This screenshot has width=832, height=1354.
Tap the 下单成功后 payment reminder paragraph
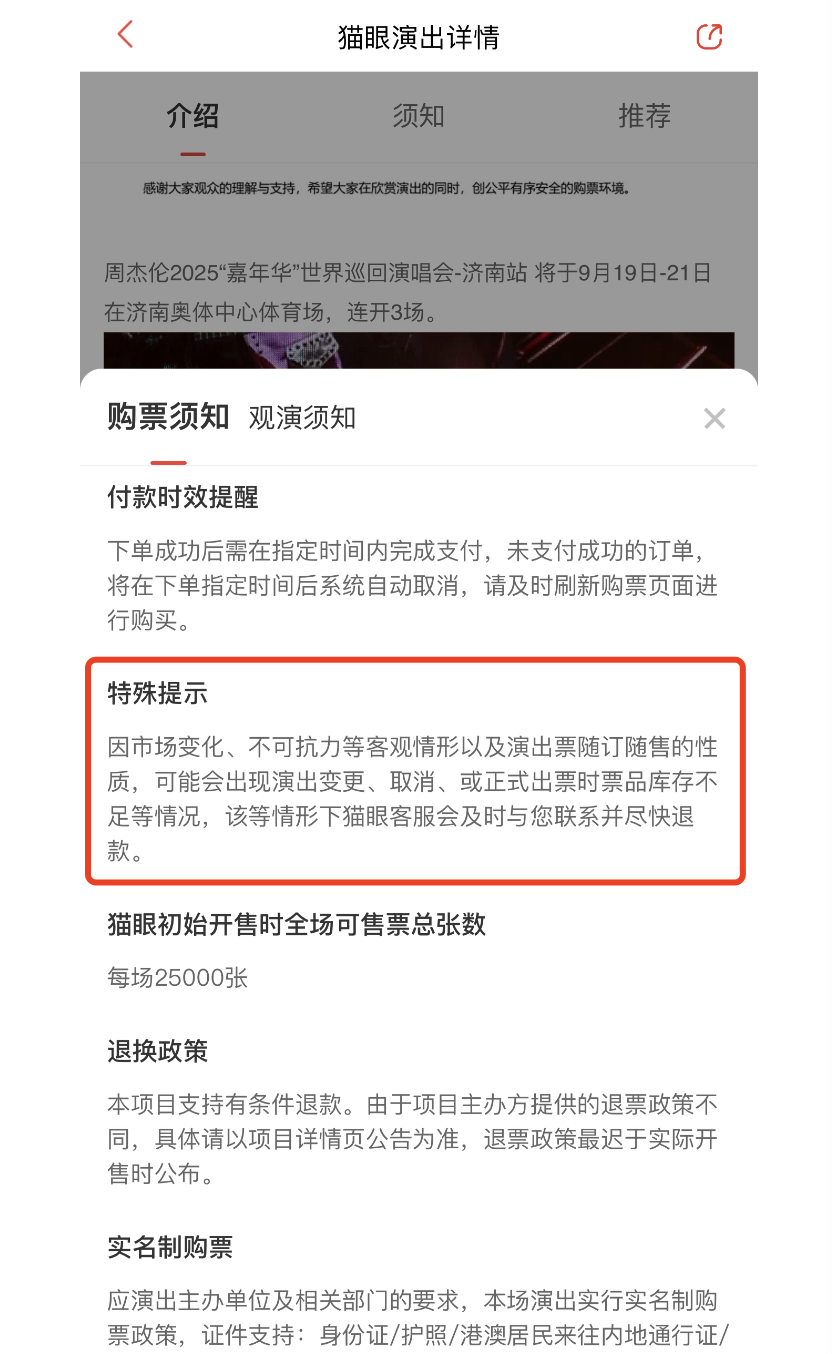pyautogui.click(x=413, y=585)
